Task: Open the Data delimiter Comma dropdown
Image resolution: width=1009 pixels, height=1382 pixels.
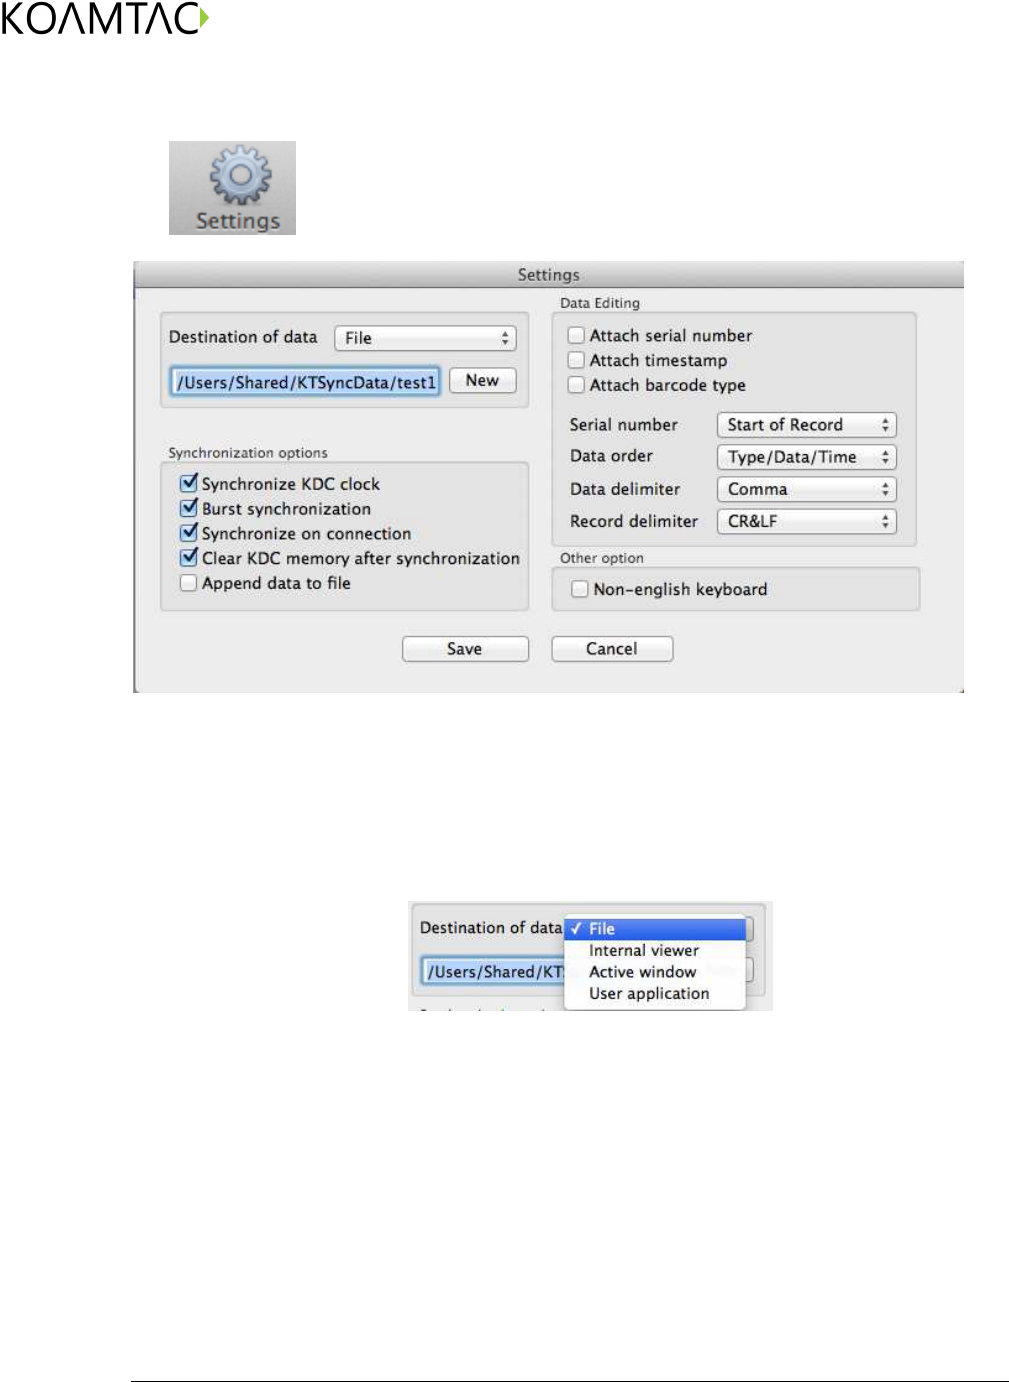Action: (806, 489)
